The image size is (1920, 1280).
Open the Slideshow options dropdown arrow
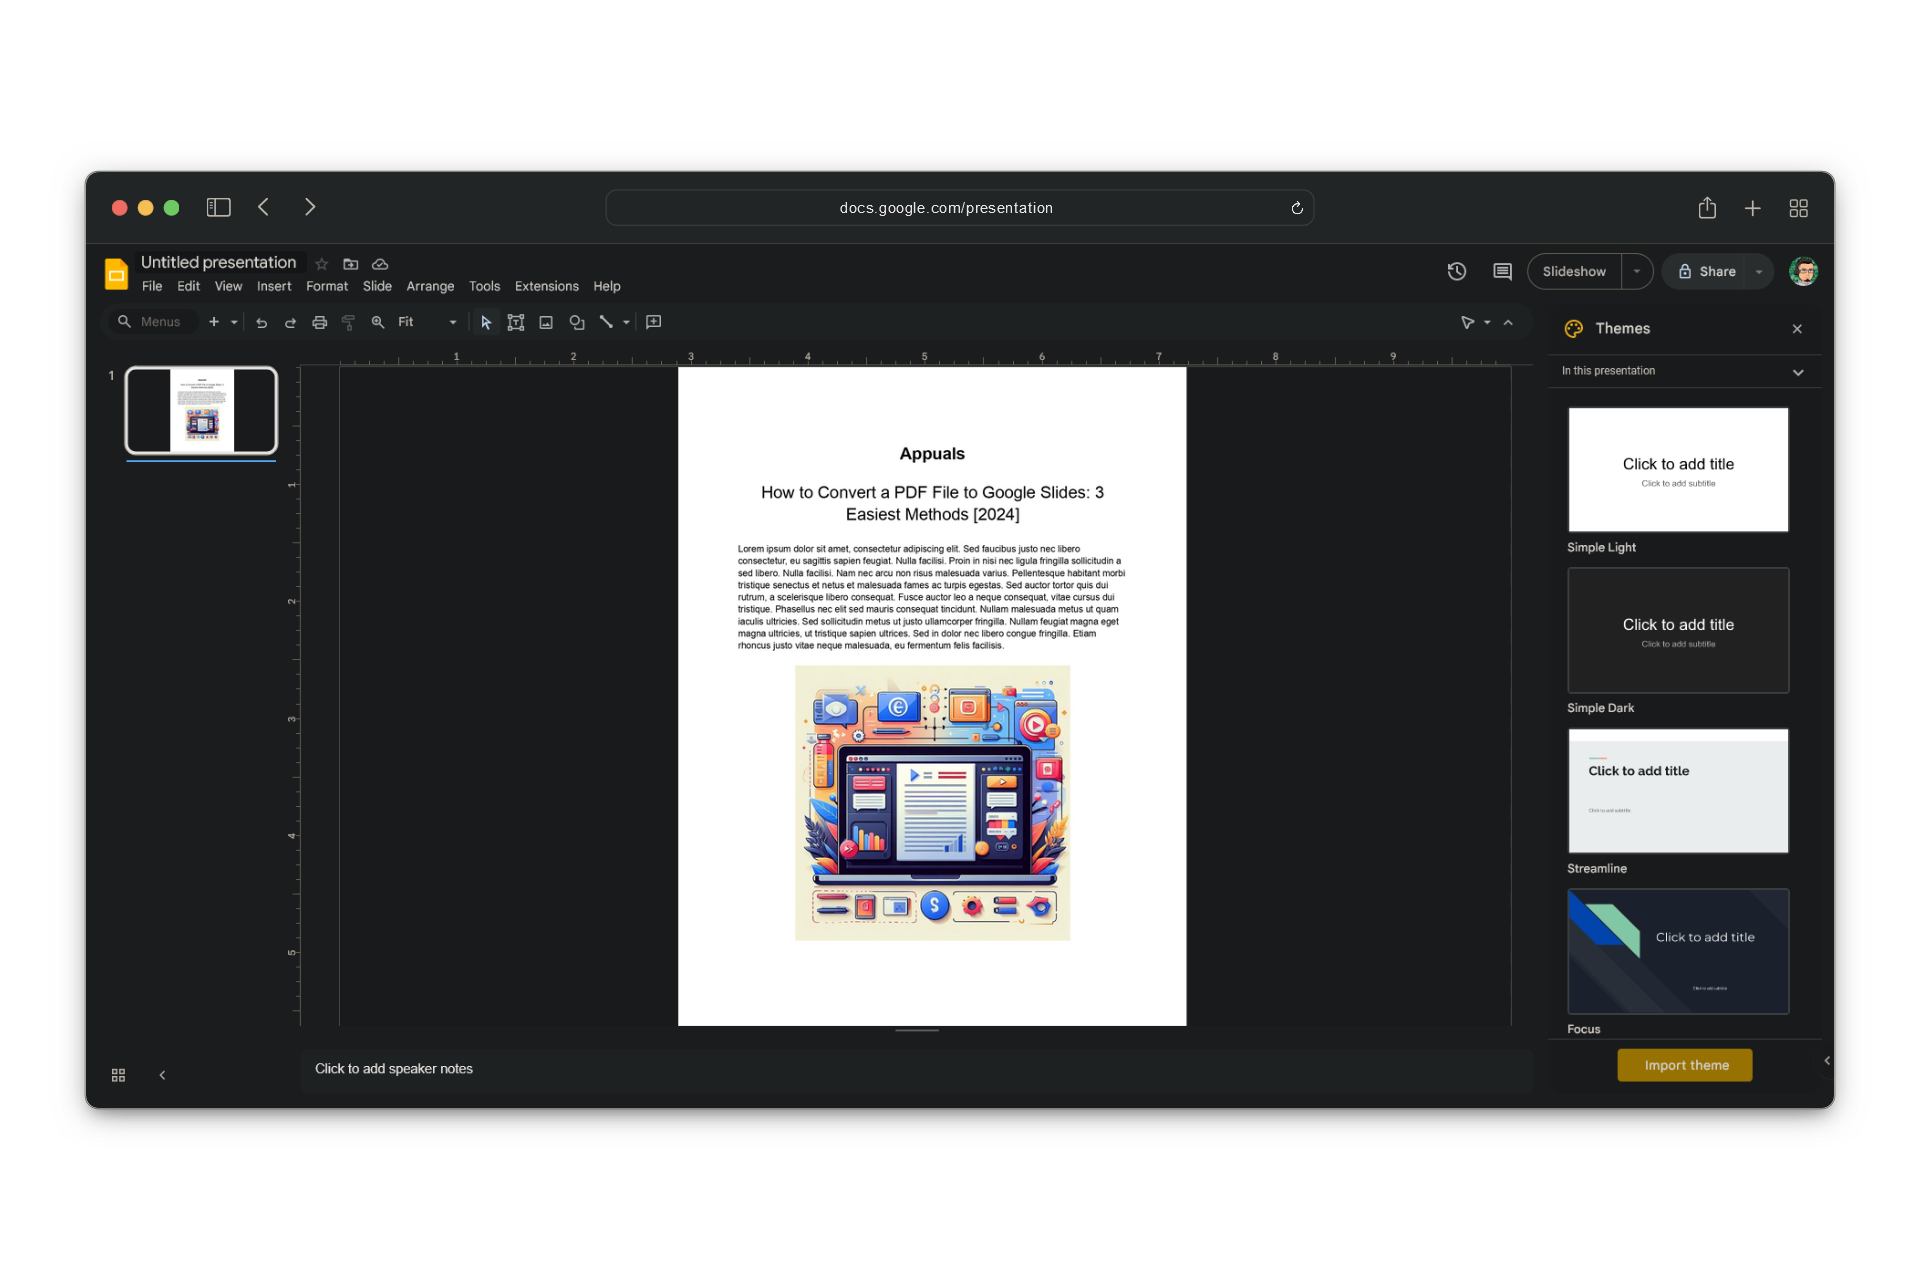1637,271
